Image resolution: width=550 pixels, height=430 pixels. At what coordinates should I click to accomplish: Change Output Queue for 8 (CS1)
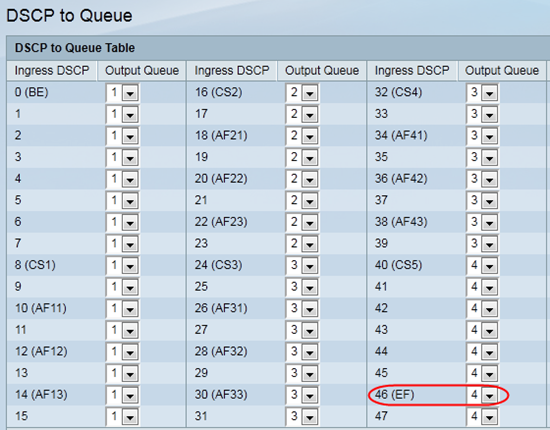tap(122, 266)
